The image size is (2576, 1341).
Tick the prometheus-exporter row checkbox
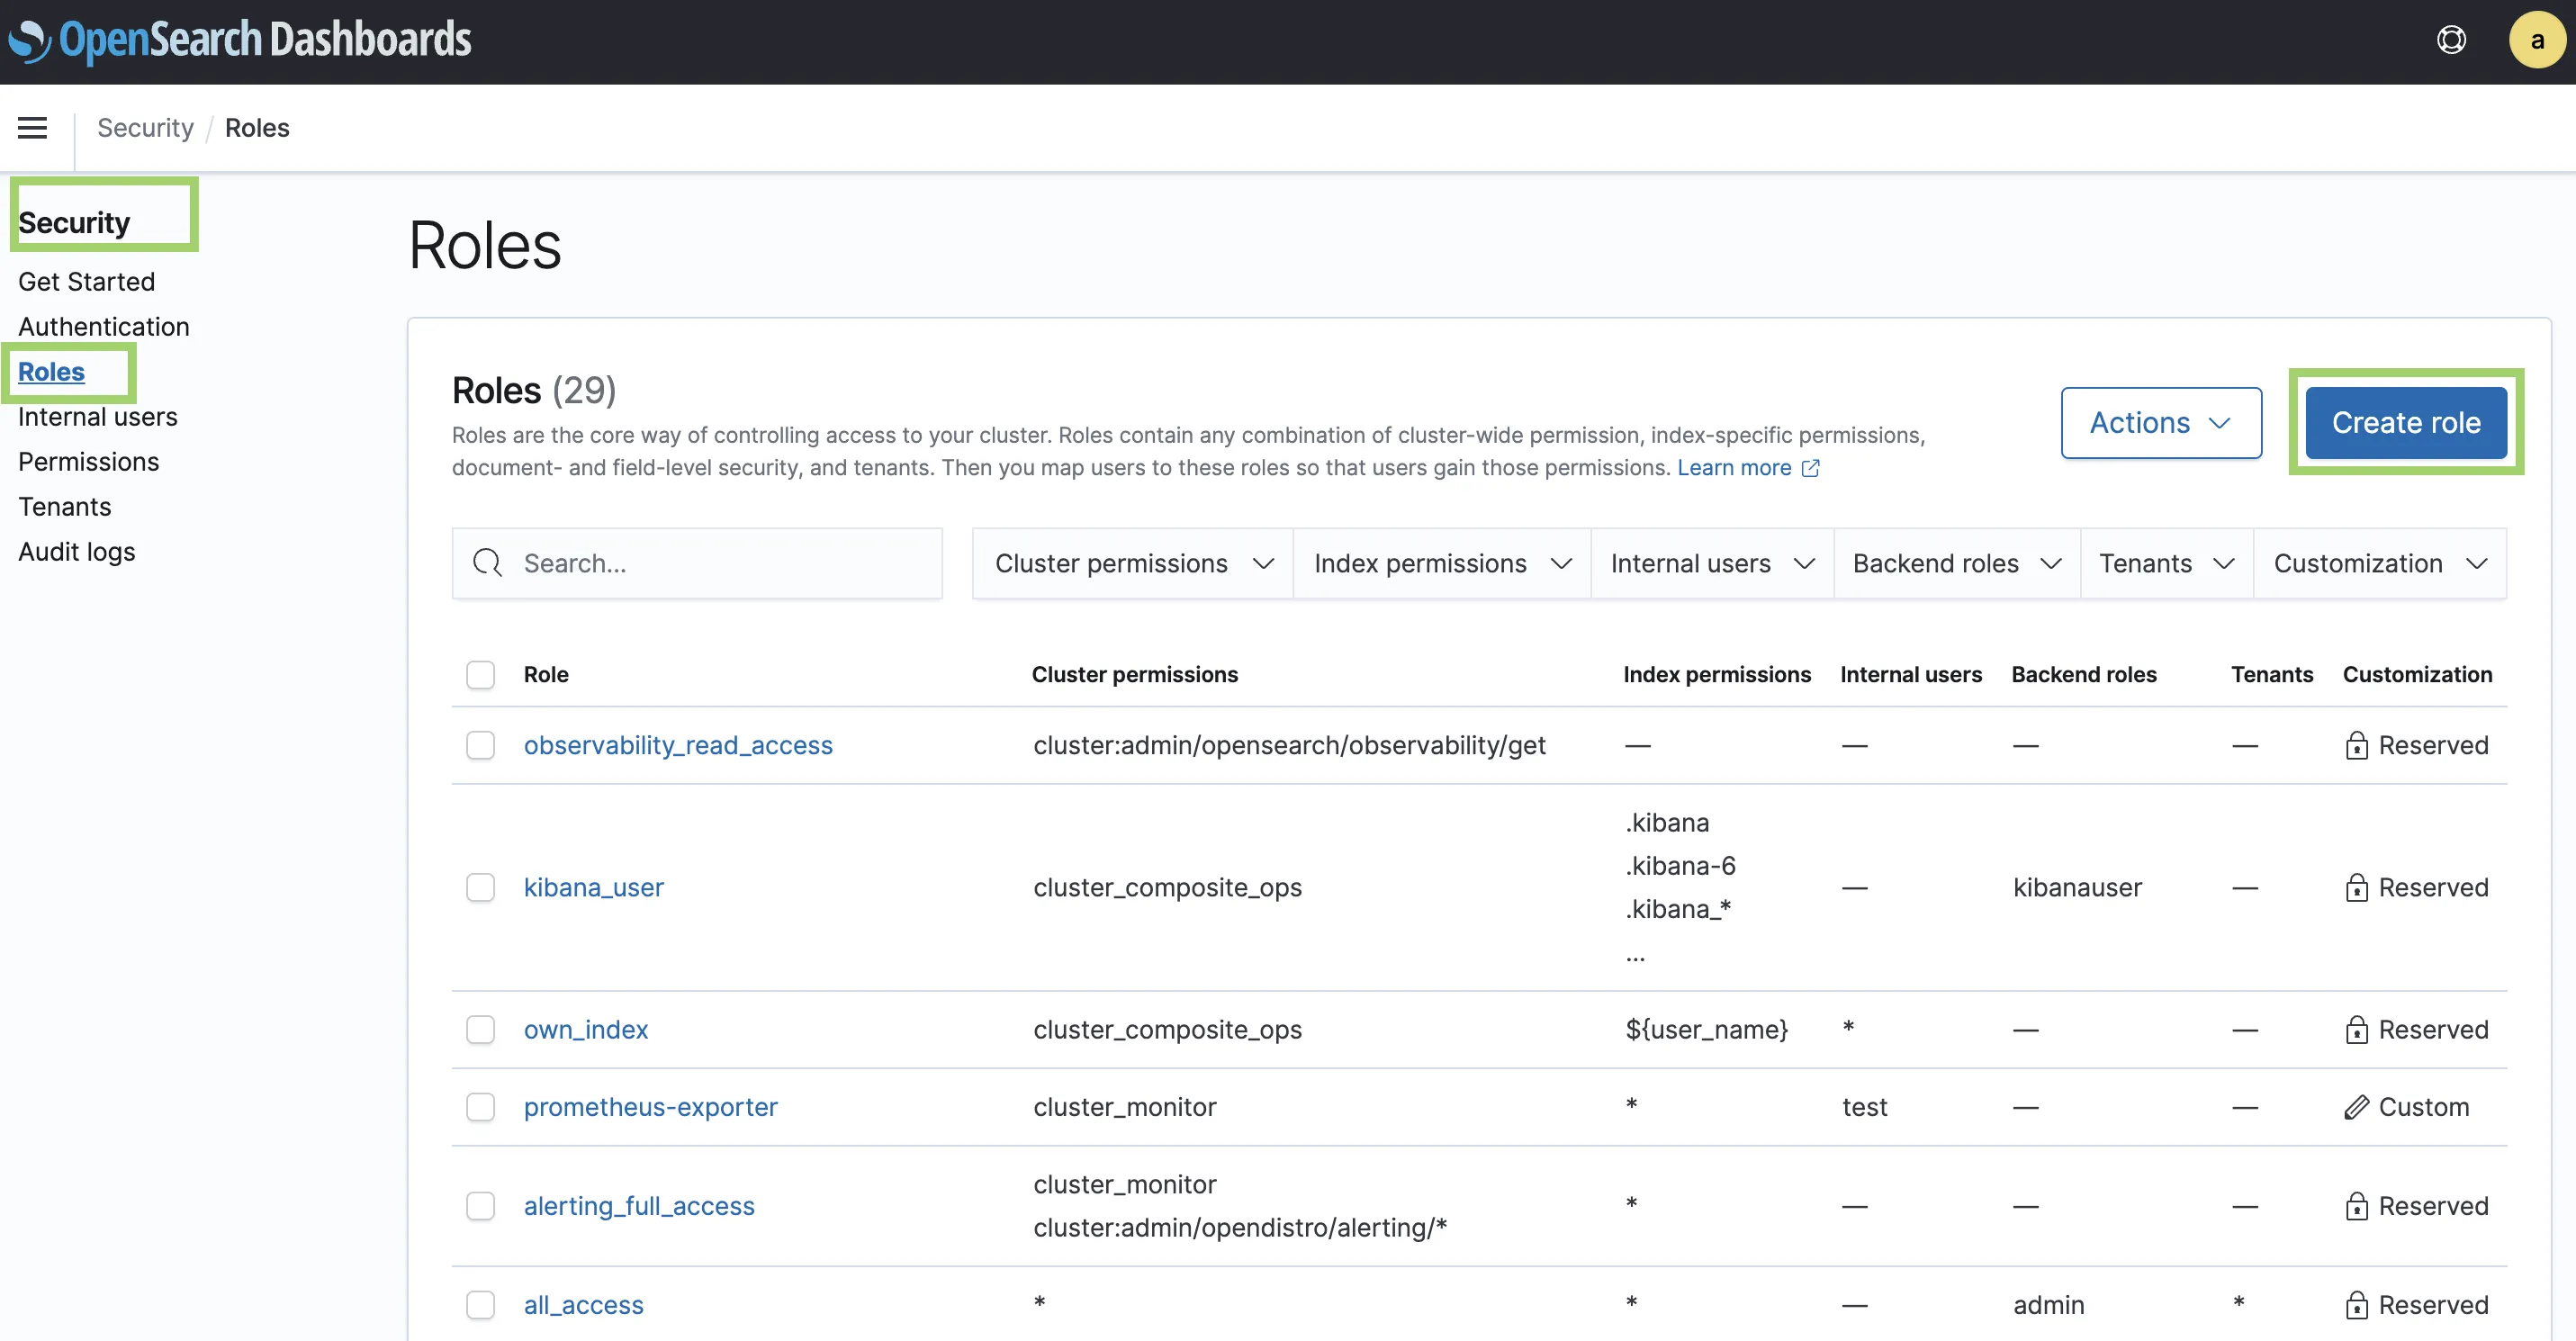pos(480,1107)
